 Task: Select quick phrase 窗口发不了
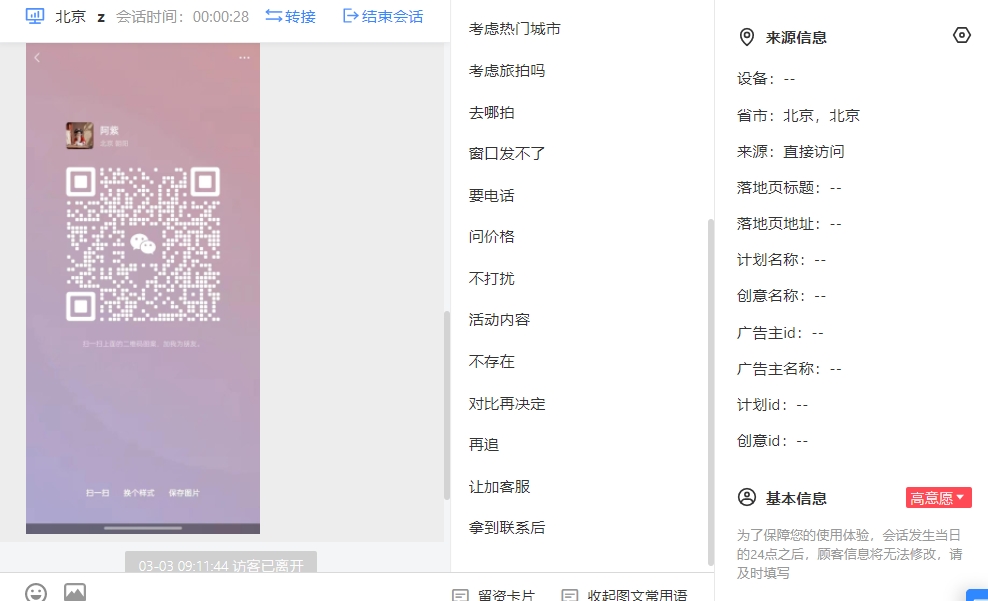pos(507,154)
